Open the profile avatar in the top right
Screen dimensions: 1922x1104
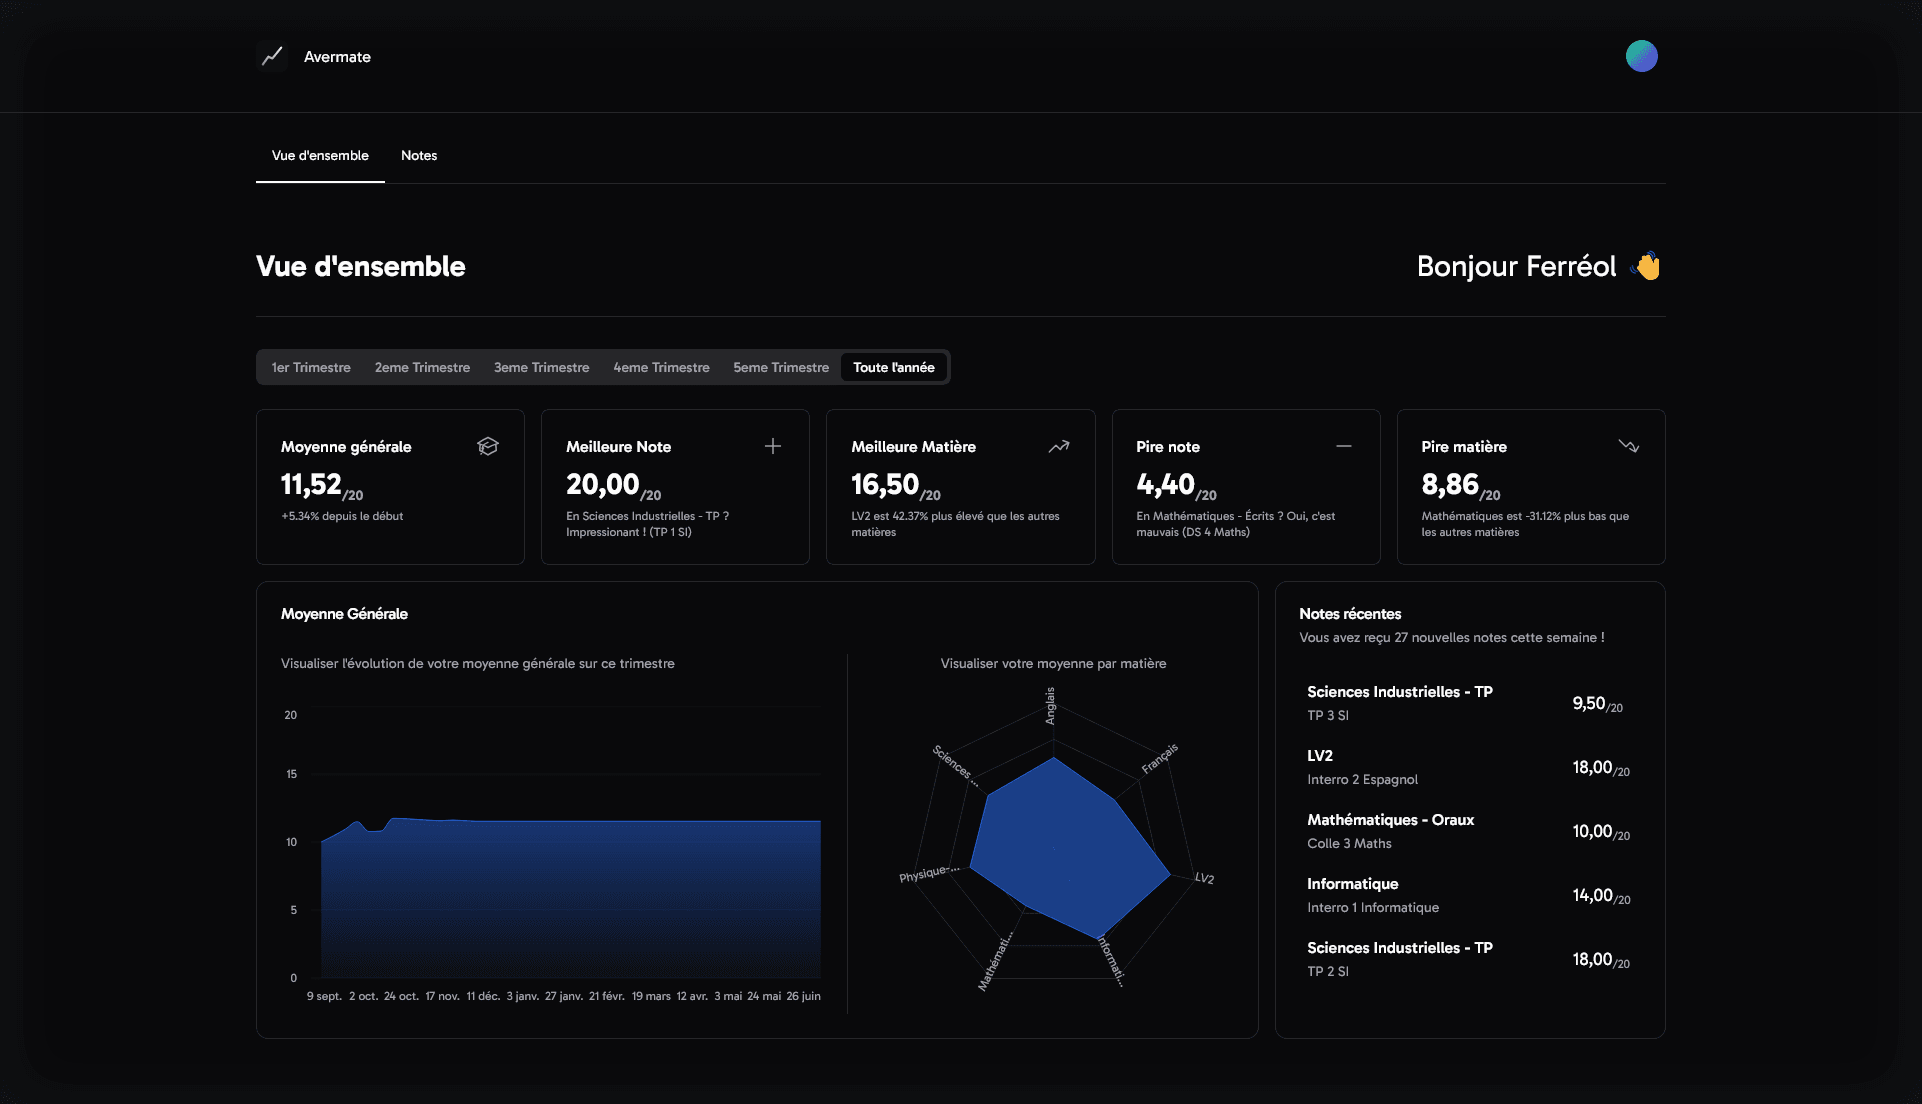pyautogui.click(x=1641, y=56)
